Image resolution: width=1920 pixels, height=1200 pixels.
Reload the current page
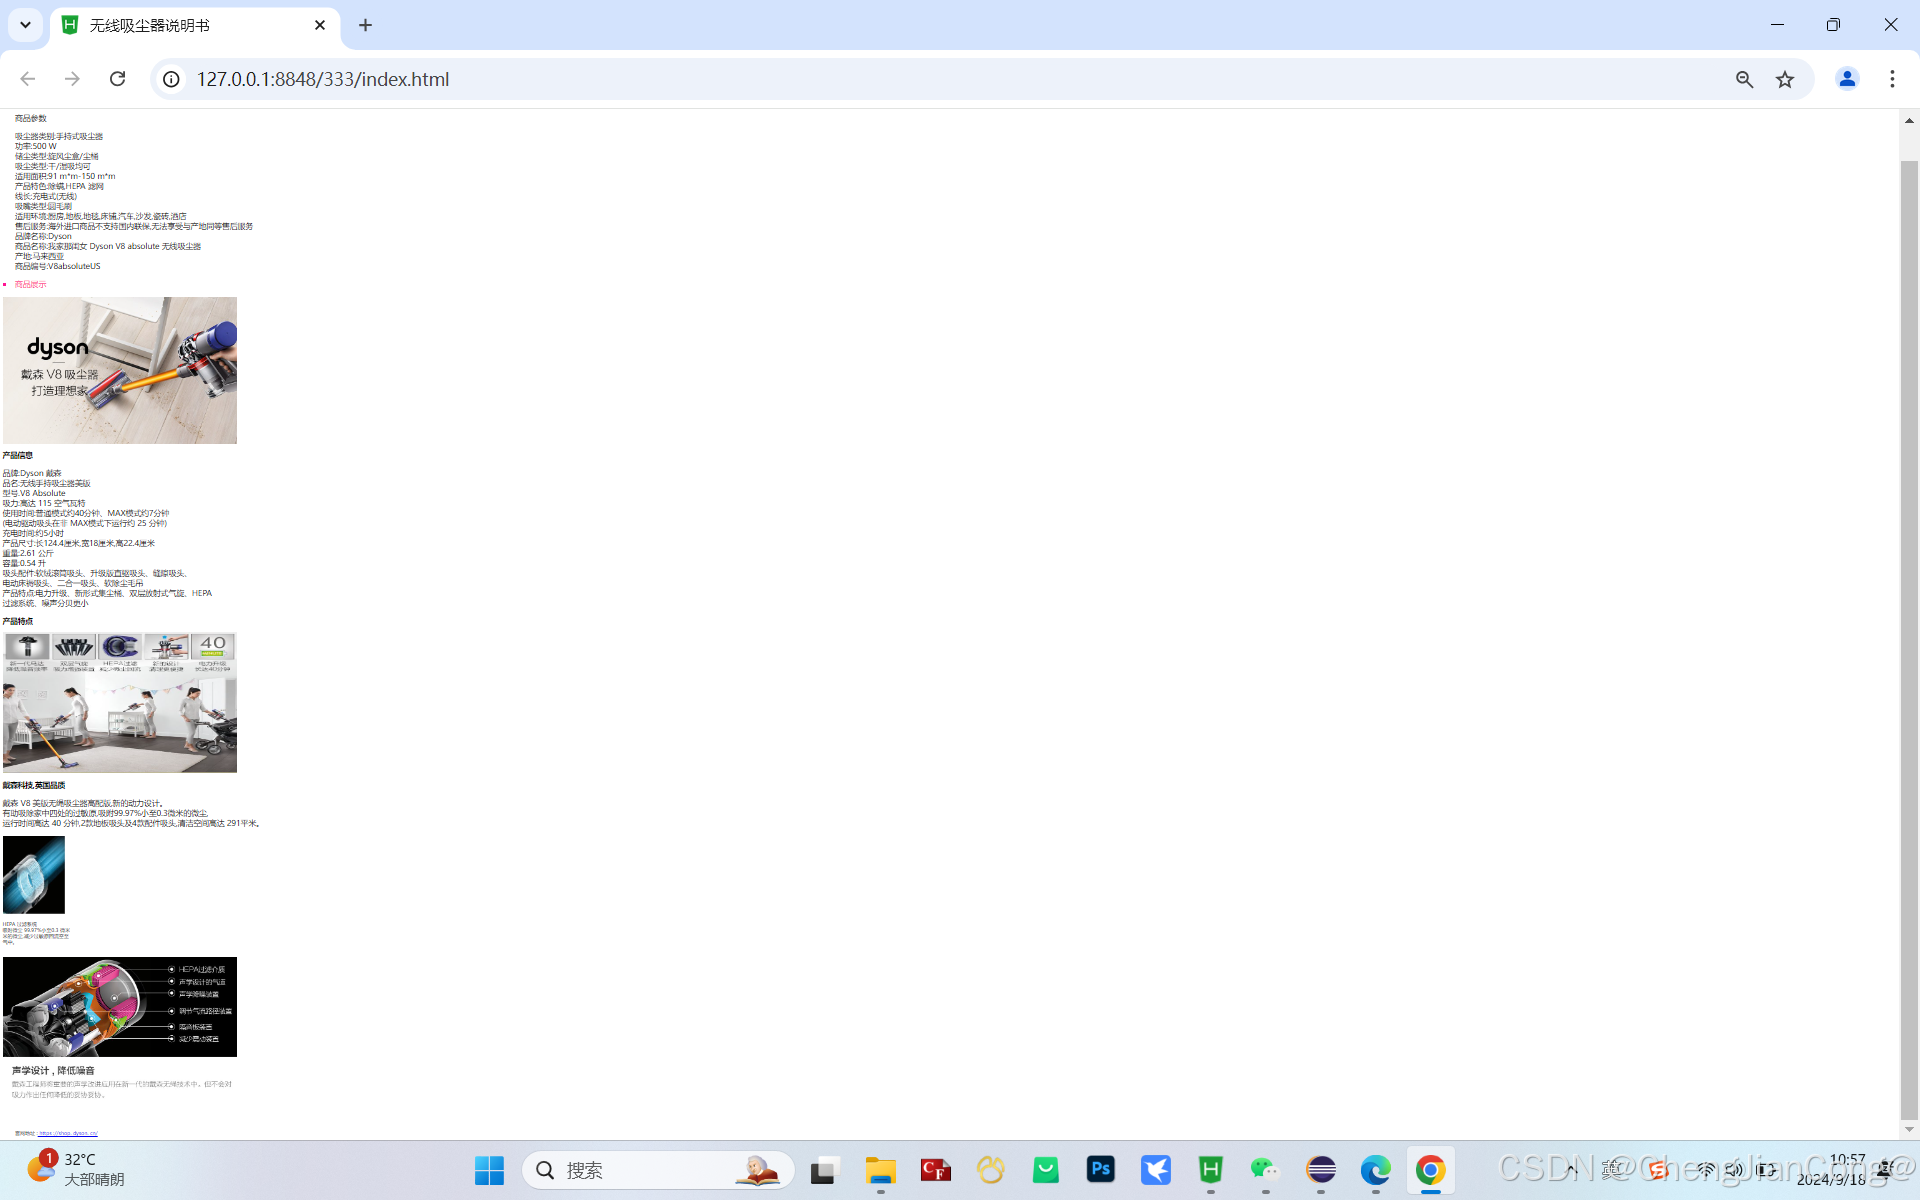117,79
